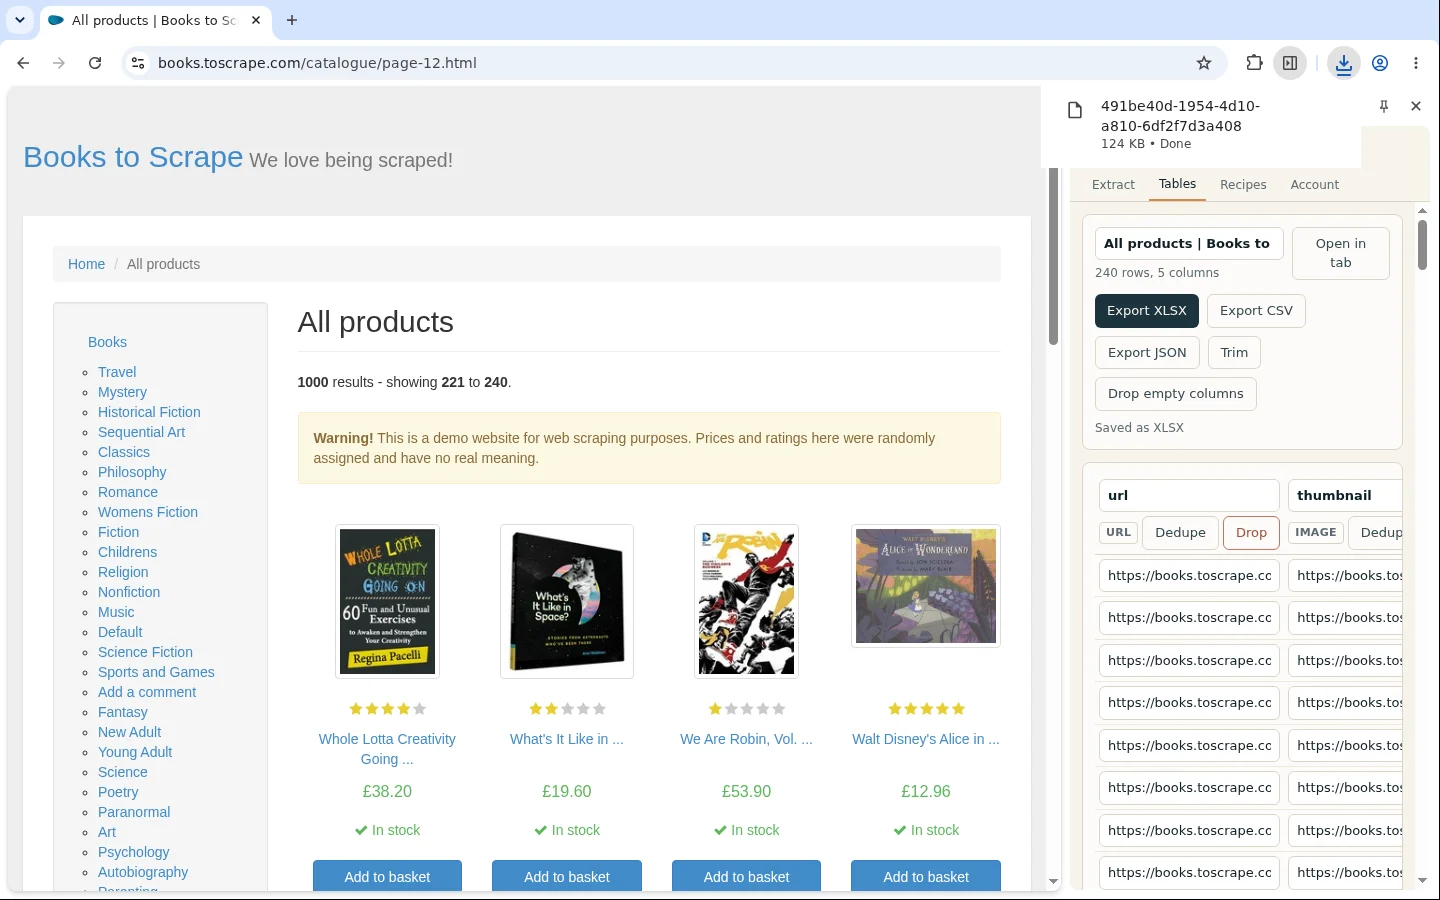The height and width of the screenshot is (900, 1440).
Task: Toggle the side panel icon
Action: point(1290,63)
